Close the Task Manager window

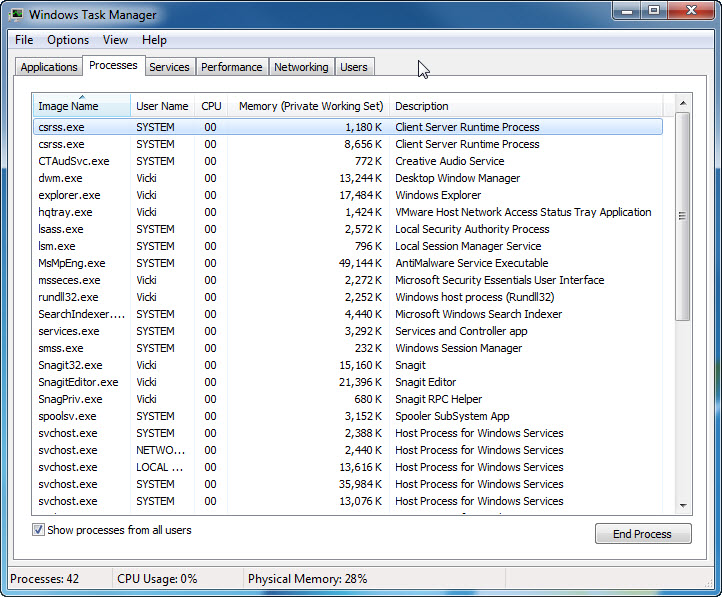click(691, 11)
